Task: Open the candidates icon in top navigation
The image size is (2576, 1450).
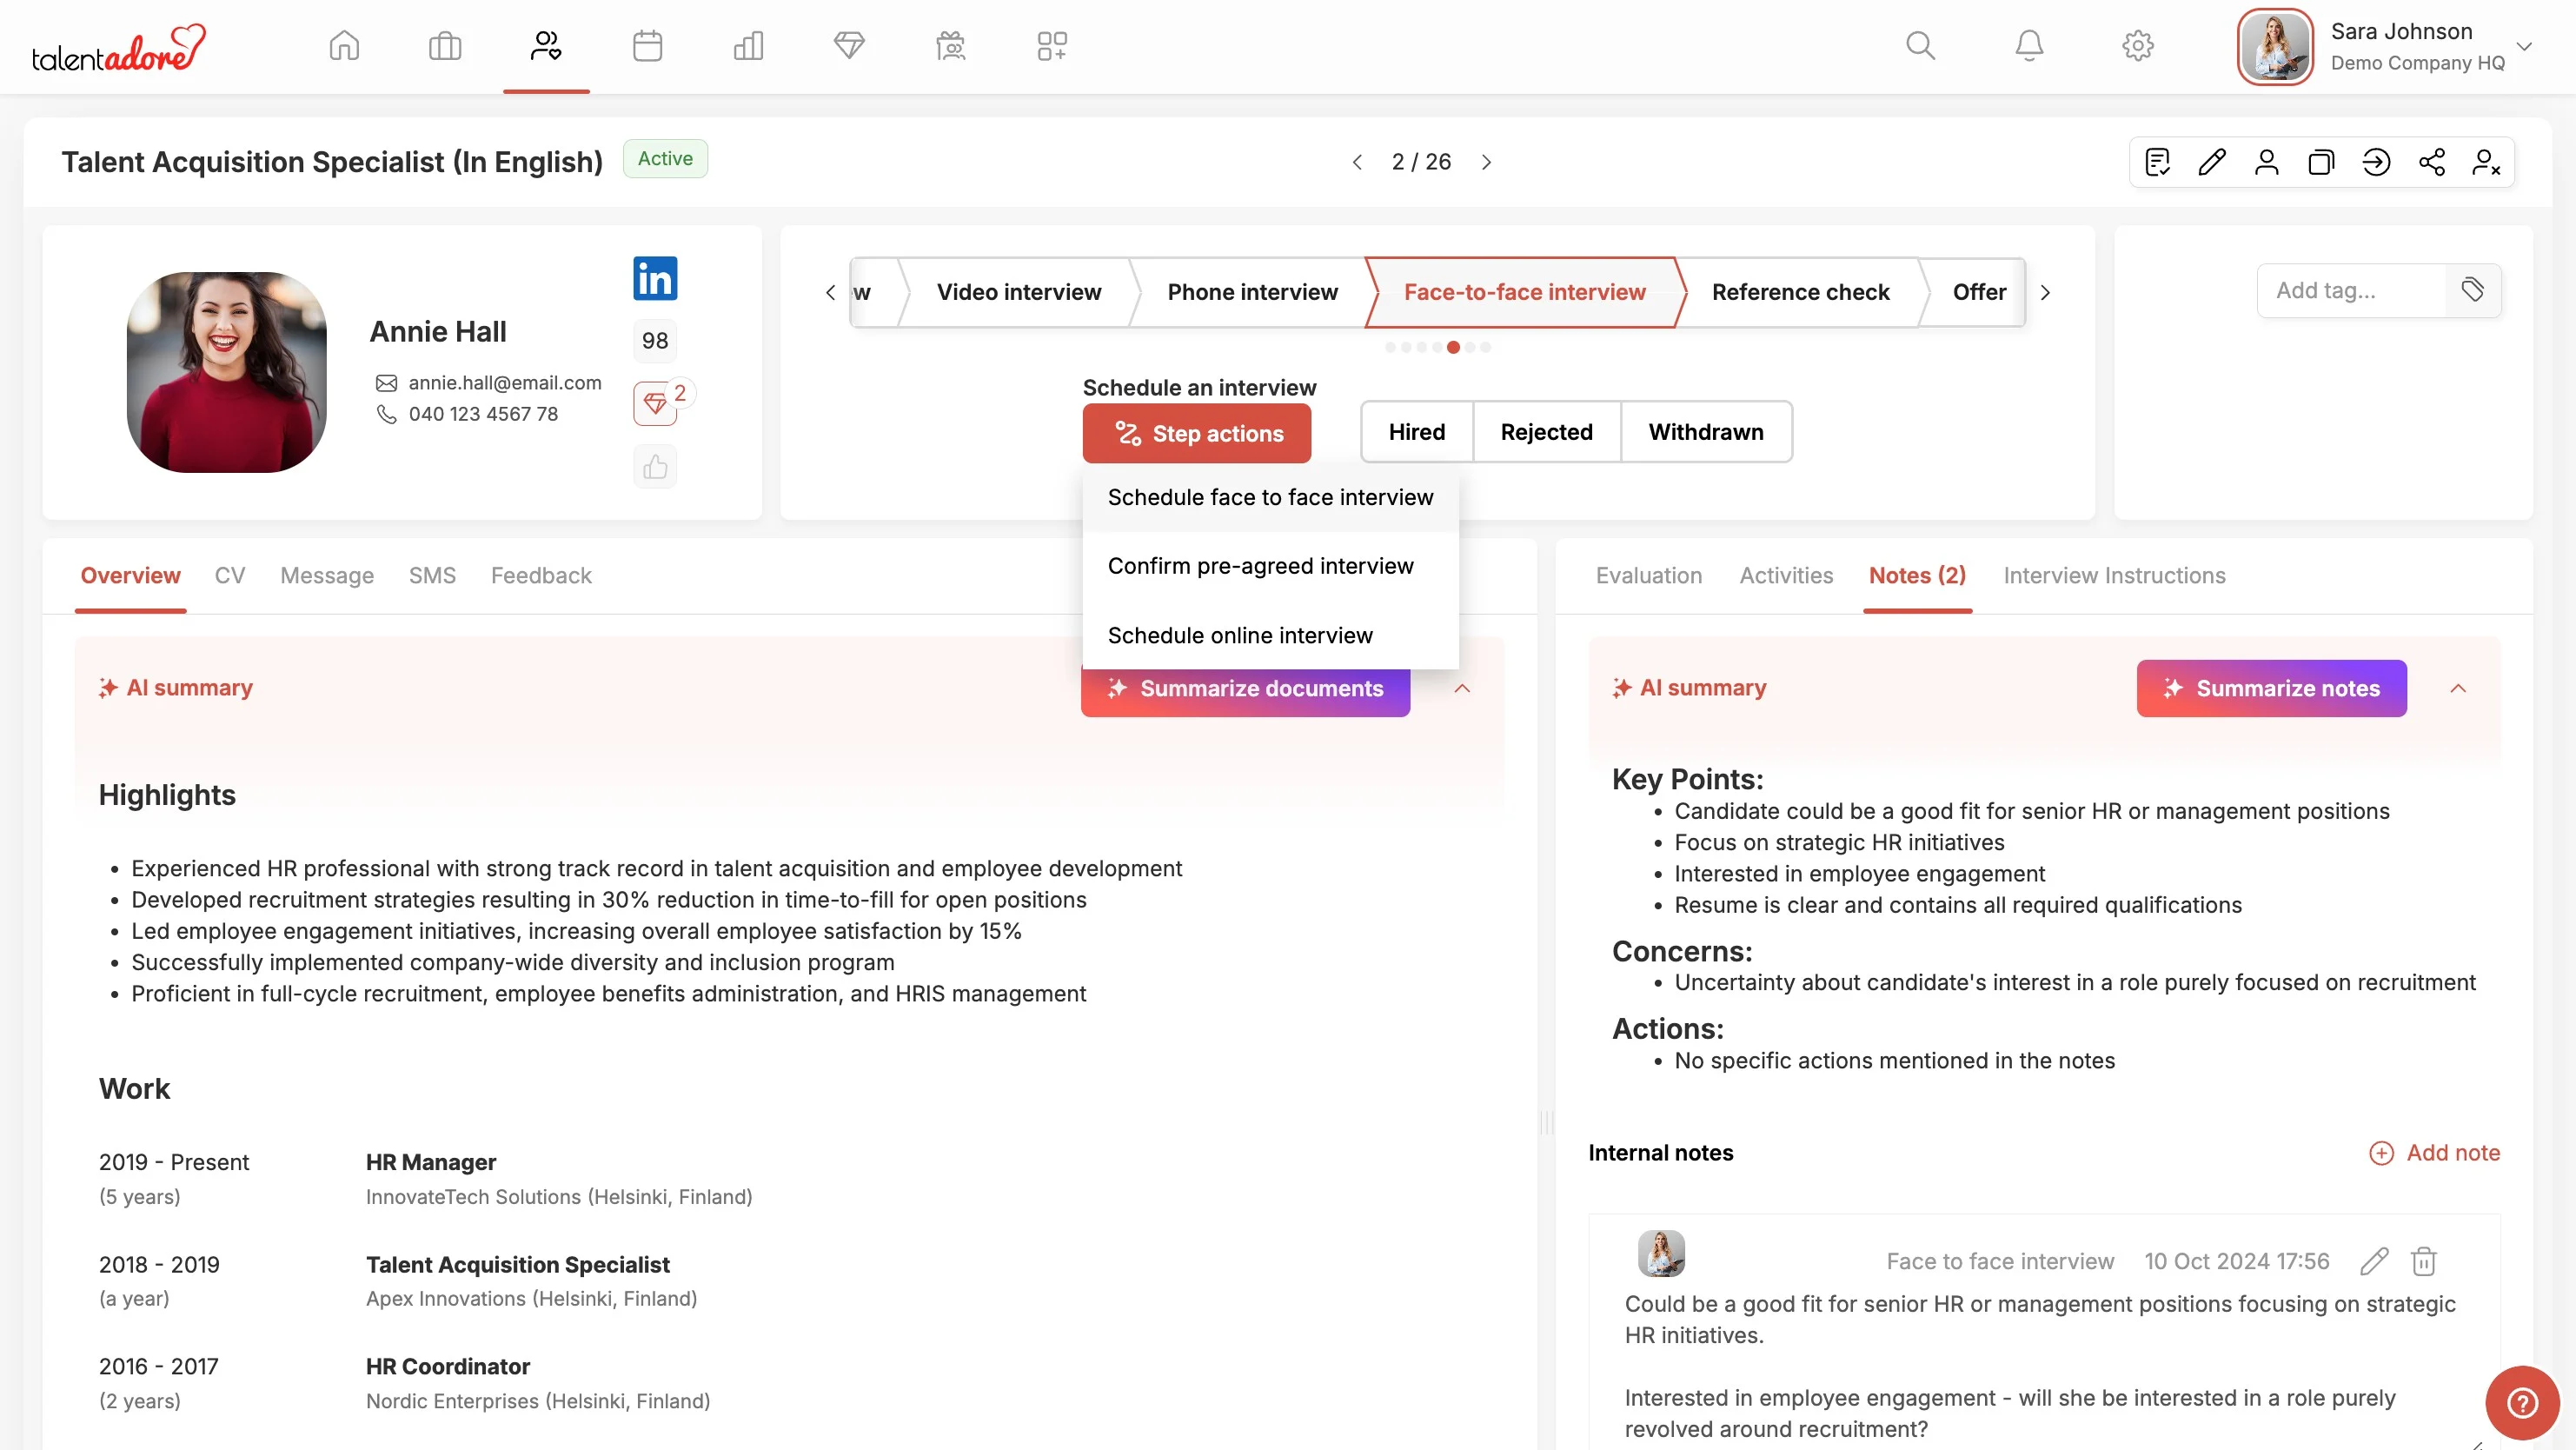Action: click(x=546, y=46)
